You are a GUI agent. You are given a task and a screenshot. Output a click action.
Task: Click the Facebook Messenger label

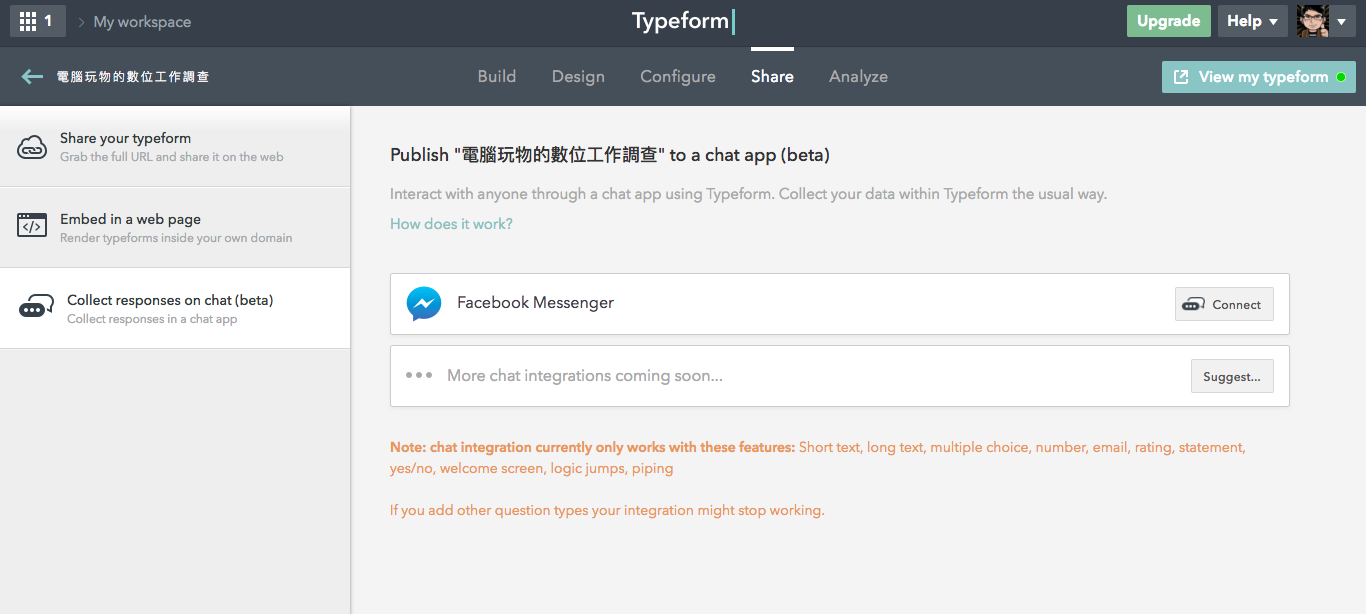click(535, 303)
